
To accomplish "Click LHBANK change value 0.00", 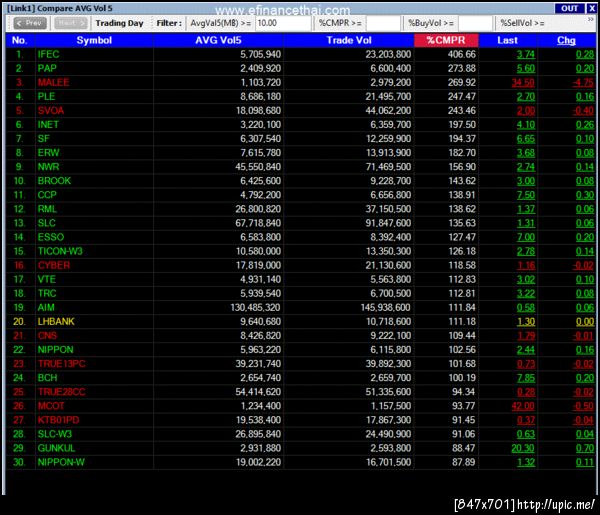I will coord(585,321).
